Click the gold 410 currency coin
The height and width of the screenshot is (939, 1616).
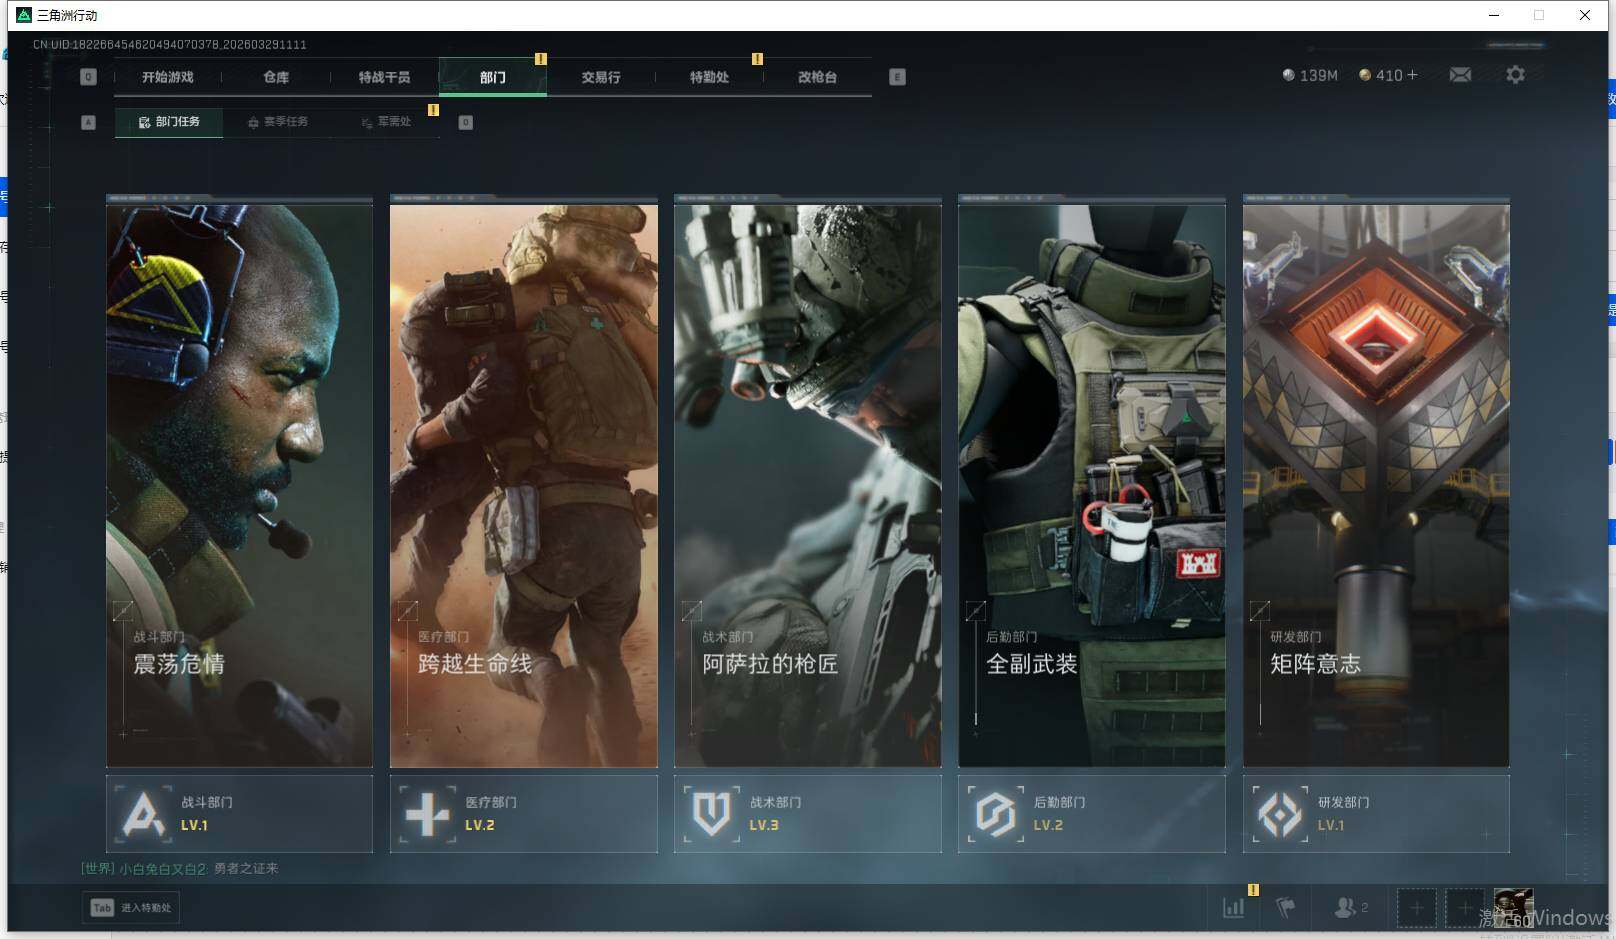coord(1365,75)
